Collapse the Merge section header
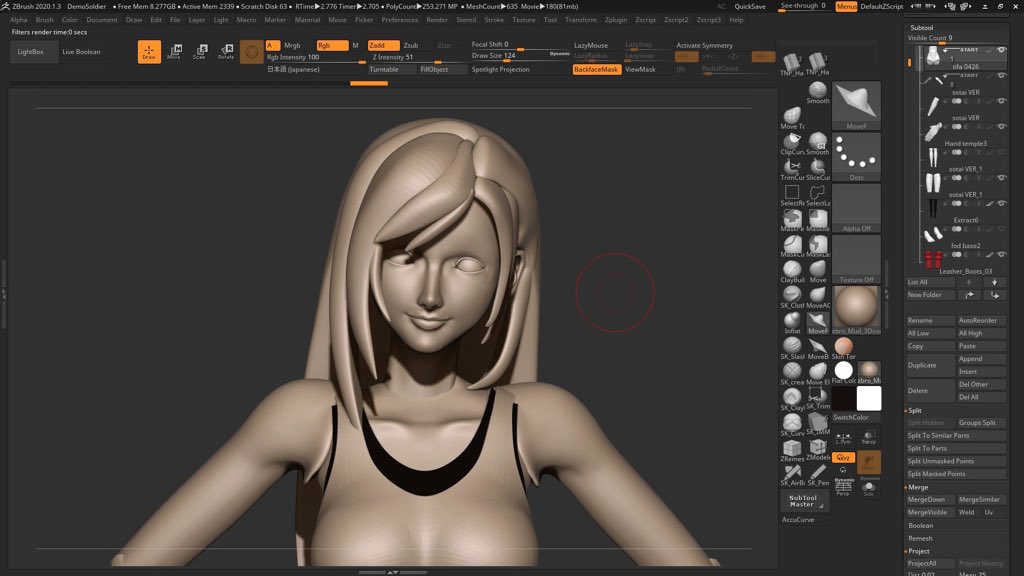Viewport: 1024px width, 576px height. (918, 487)
